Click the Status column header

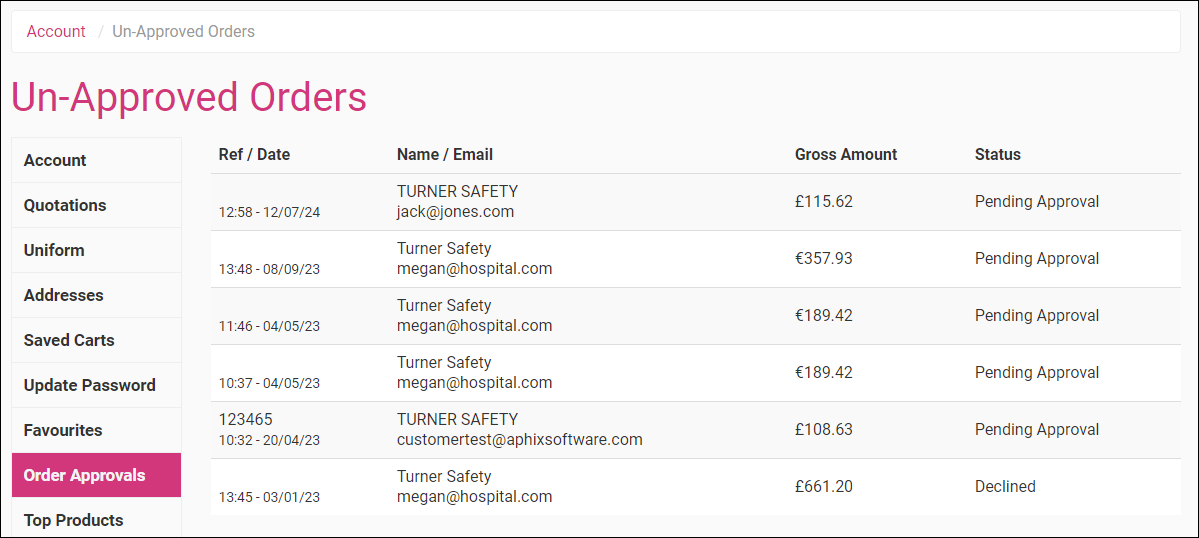click(x=997, y=154)
